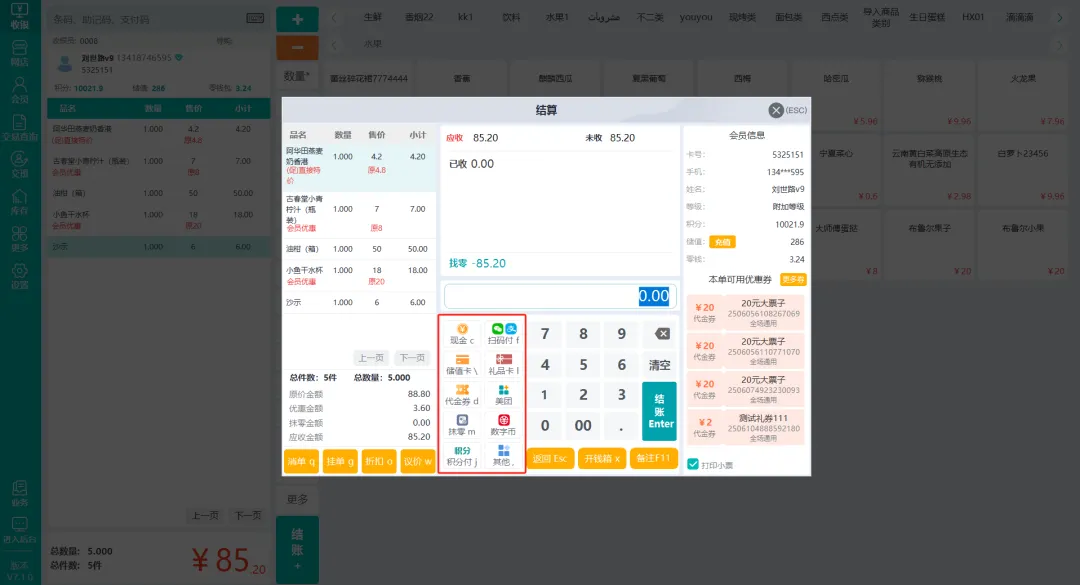Click 议价 w bargain button
This screenshot has height=585, width=1080.
[x=417, y=461]
